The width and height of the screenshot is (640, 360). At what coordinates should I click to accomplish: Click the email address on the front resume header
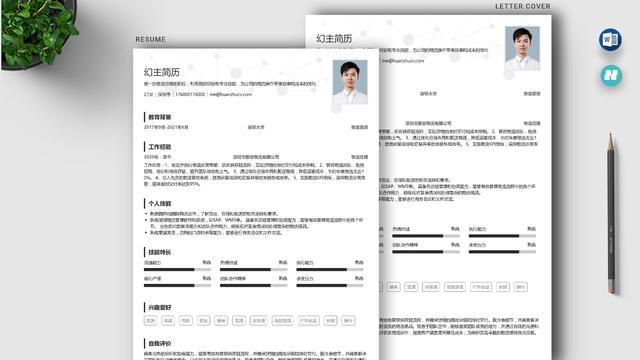click(231, 94)
